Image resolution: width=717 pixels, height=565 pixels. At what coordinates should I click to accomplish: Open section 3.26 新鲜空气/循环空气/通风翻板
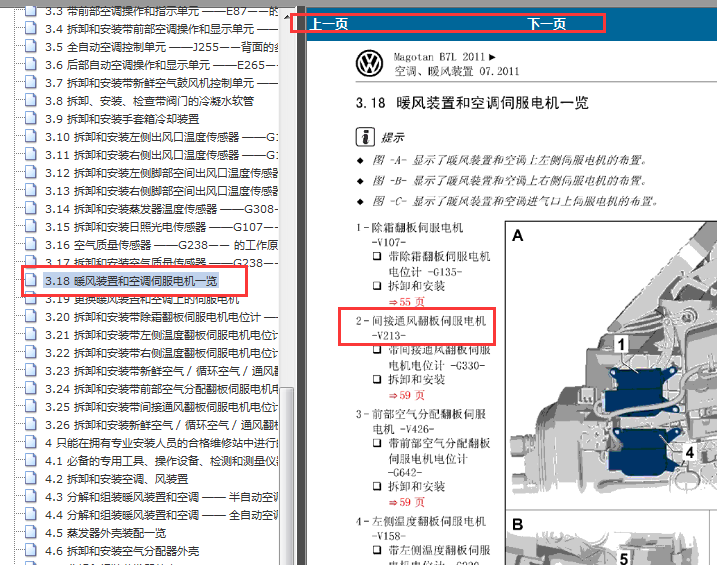161,425
